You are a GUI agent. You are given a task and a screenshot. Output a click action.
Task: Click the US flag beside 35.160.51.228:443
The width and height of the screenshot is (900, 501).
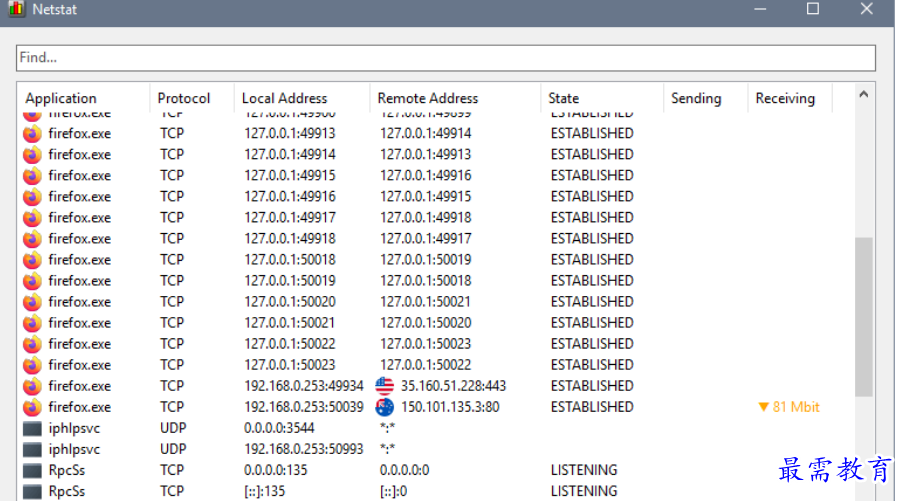(x=385, y=386)
